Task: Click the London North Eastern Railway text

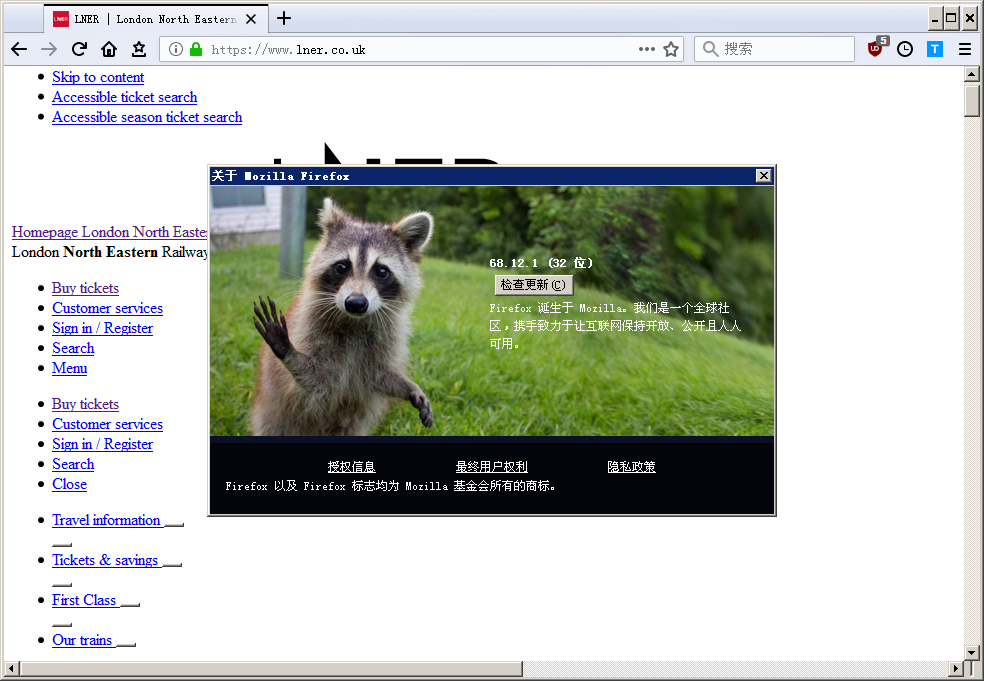Action: point(109,252)
